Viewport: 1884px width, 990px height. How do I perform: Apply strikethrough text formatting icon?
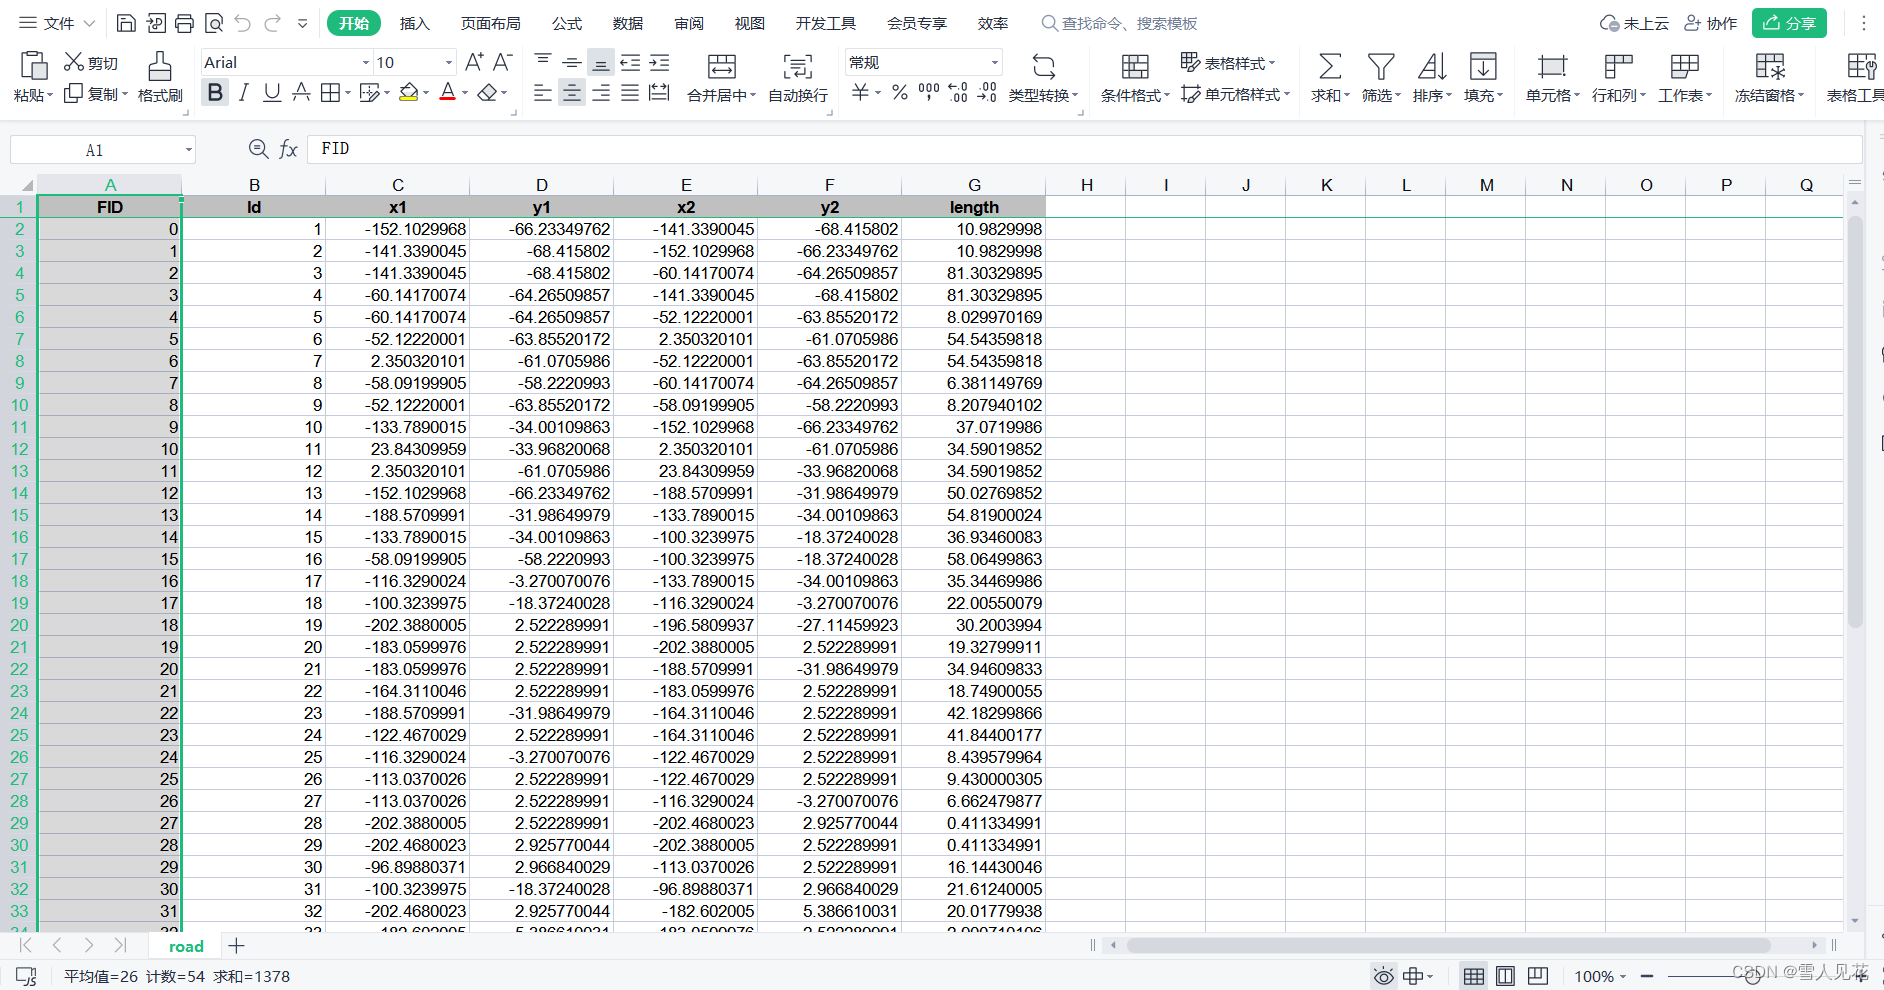point(301,93)
